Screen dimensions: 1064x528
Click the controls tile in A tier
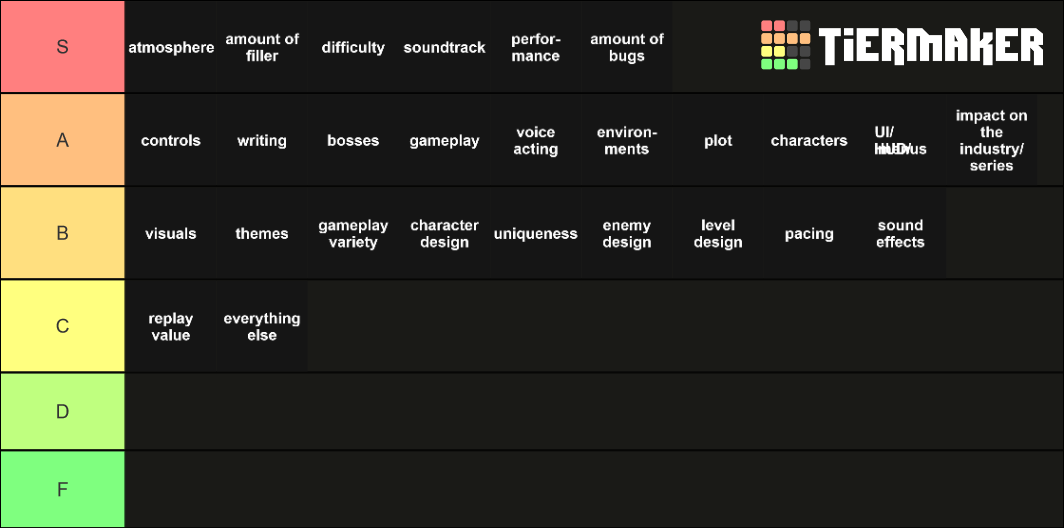coord(171,140)
